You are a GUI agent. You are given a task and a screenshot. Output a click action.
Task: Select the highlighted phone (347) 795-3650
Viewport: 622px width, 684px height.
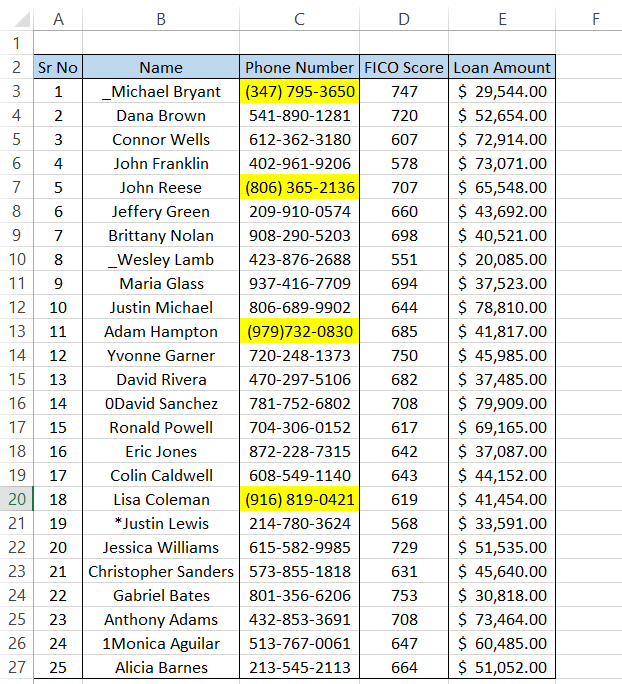[299, 91]
